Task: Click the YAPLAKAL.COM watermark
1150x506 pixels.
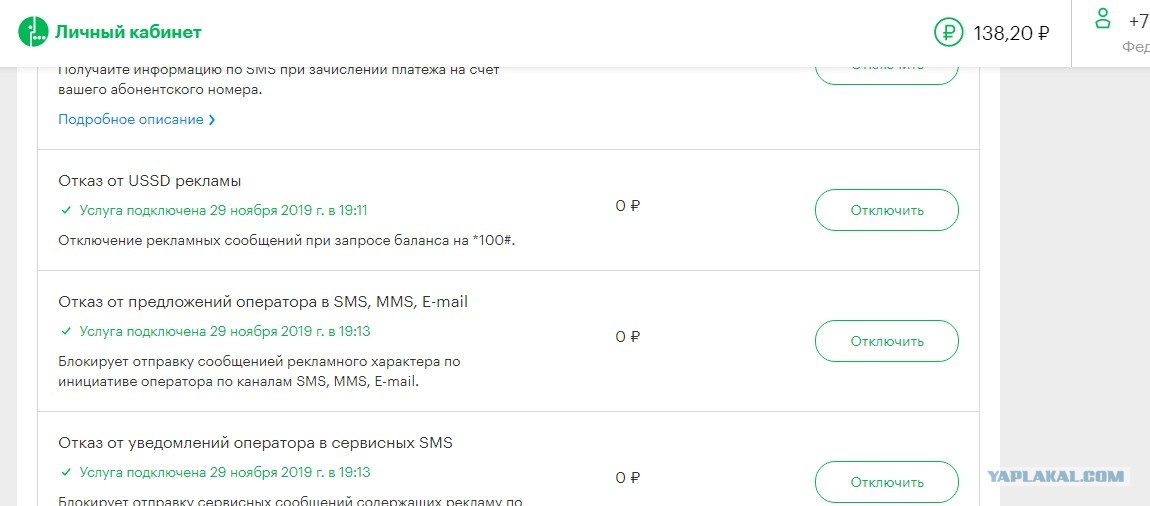Action: tap(1055, 477)
